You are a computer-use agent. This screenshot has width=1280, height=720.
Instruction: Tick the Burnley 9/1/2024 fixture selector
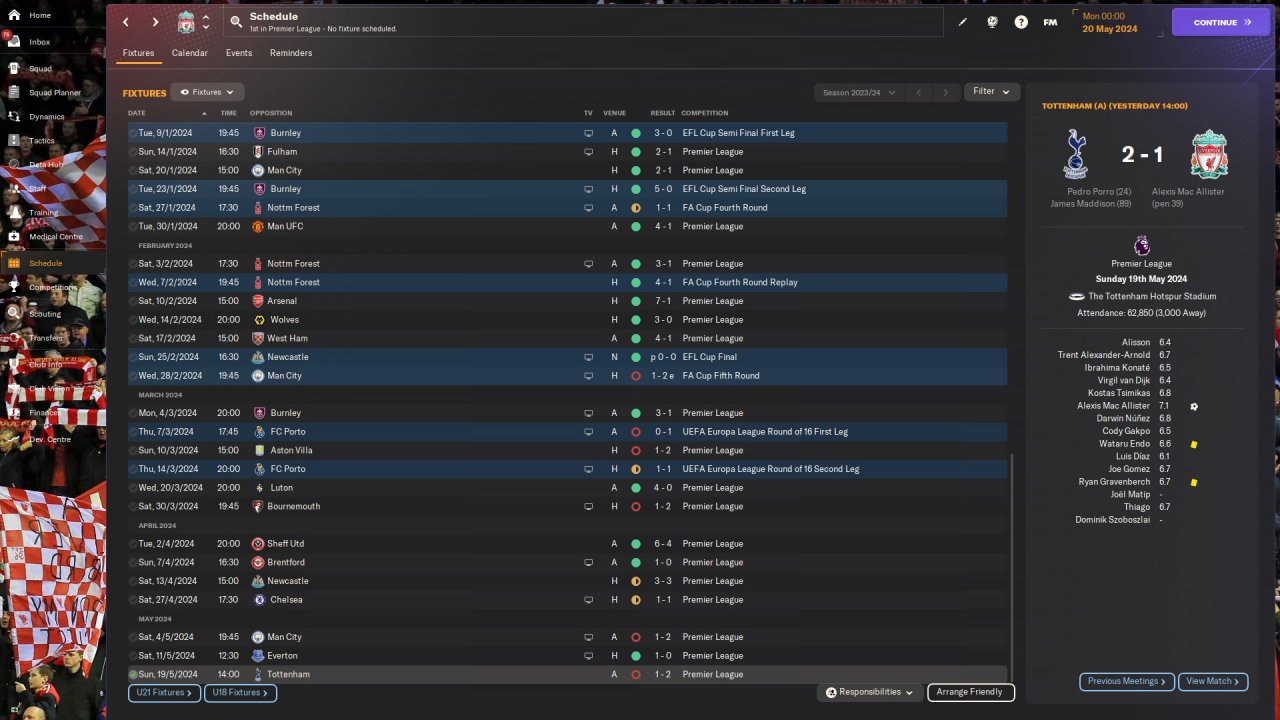click(133, 133)
